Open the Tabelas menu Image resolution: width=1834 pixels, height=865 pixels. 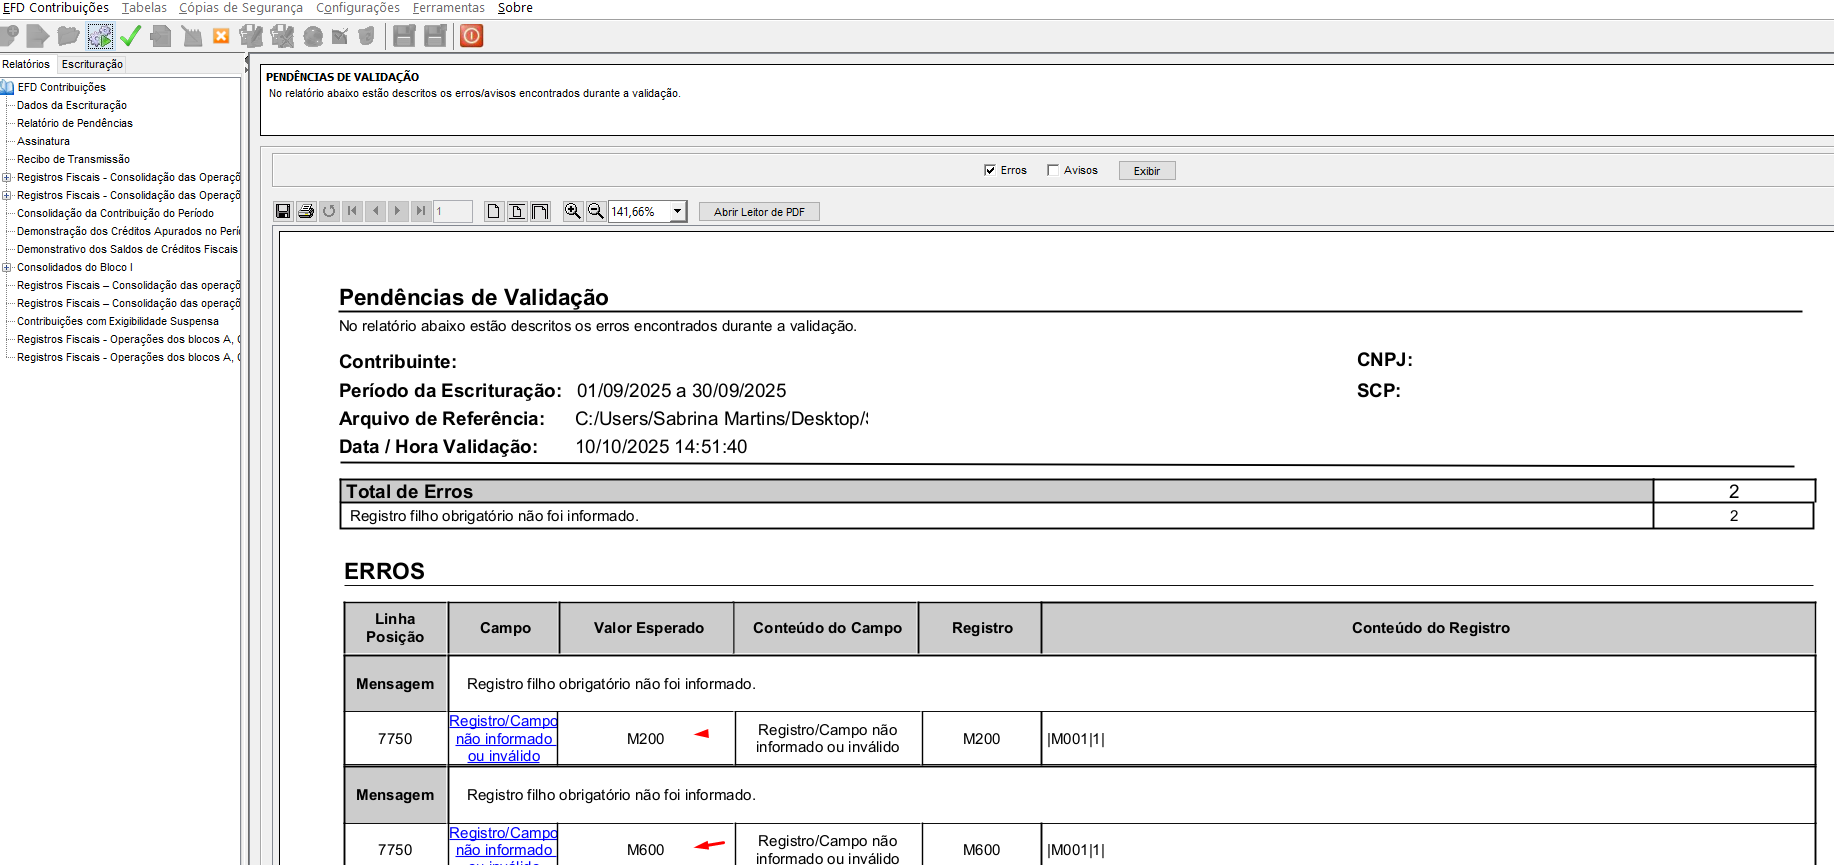point(144,8)
